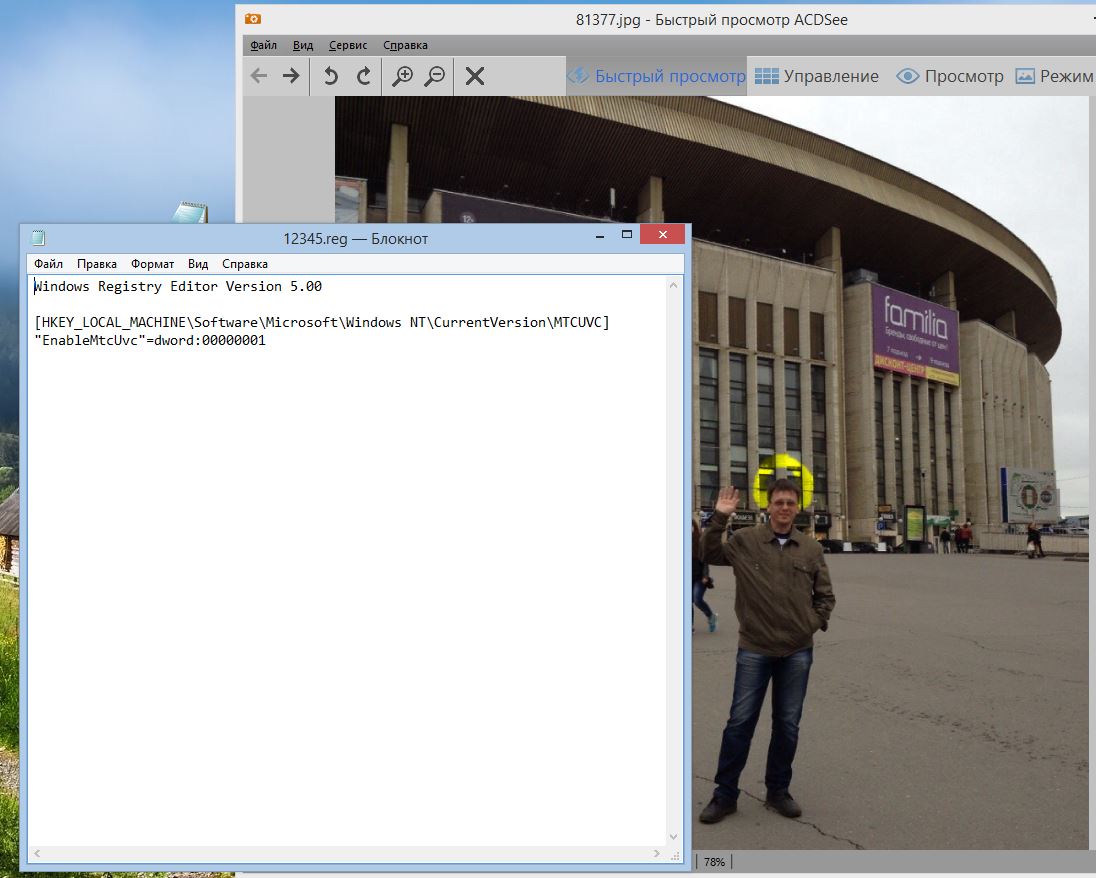Rotate the photo counterclockwise

point(330,76)
